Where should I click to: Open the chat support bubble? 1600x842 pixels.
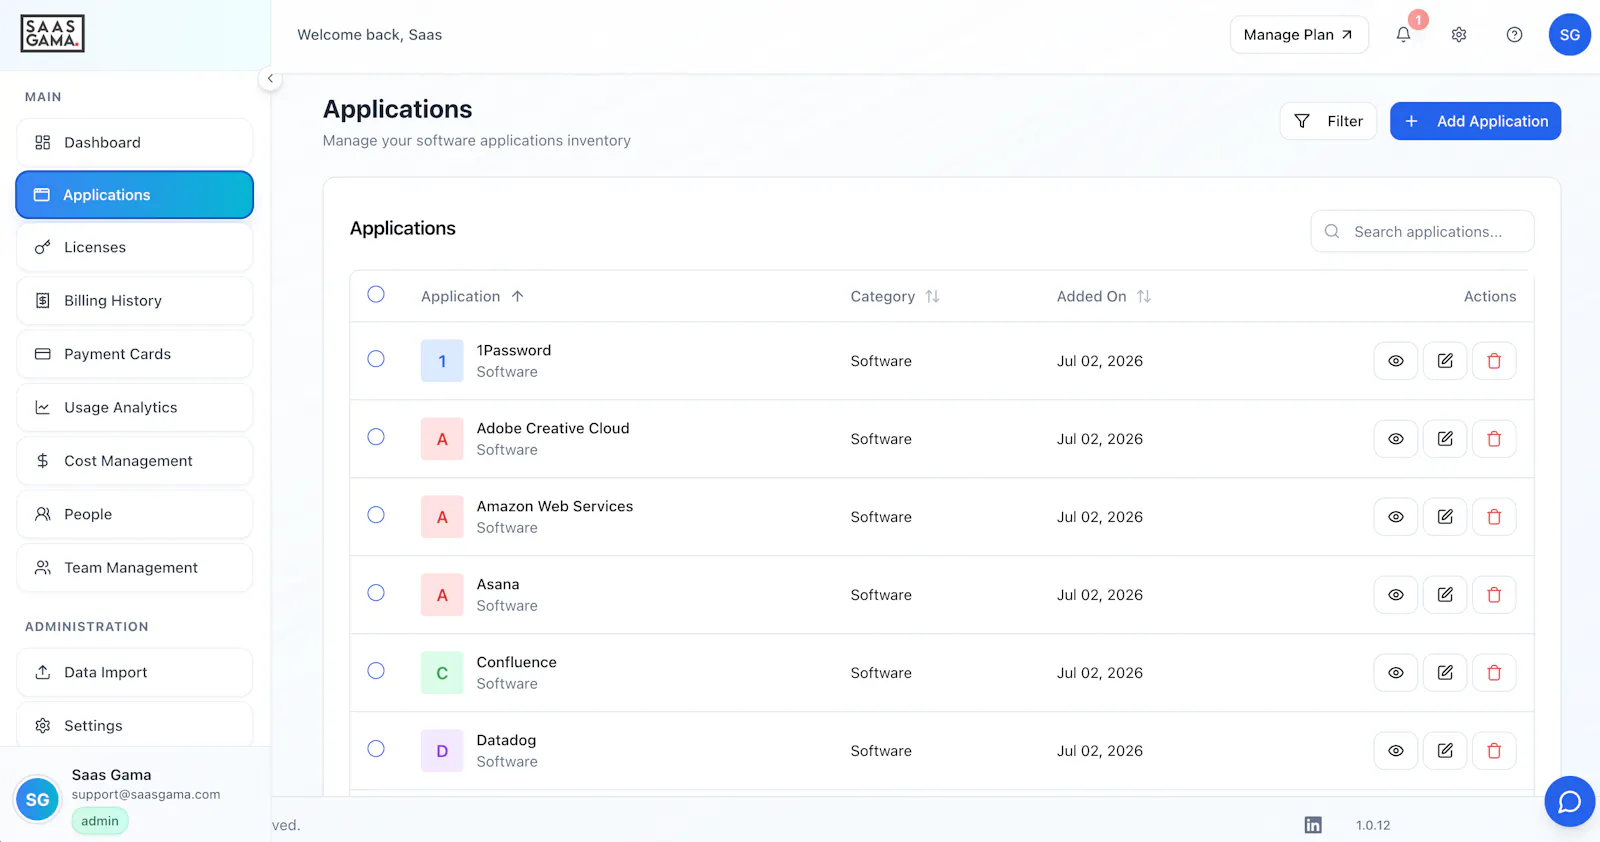pyautogui.click(x=1569, y=801)
